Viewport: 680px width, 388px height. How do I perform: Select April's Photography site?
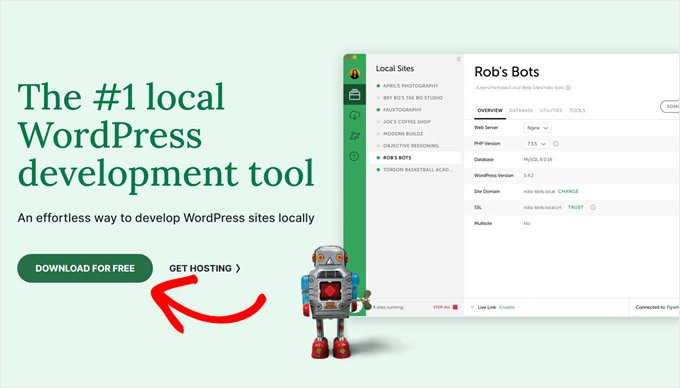(410, 86)
